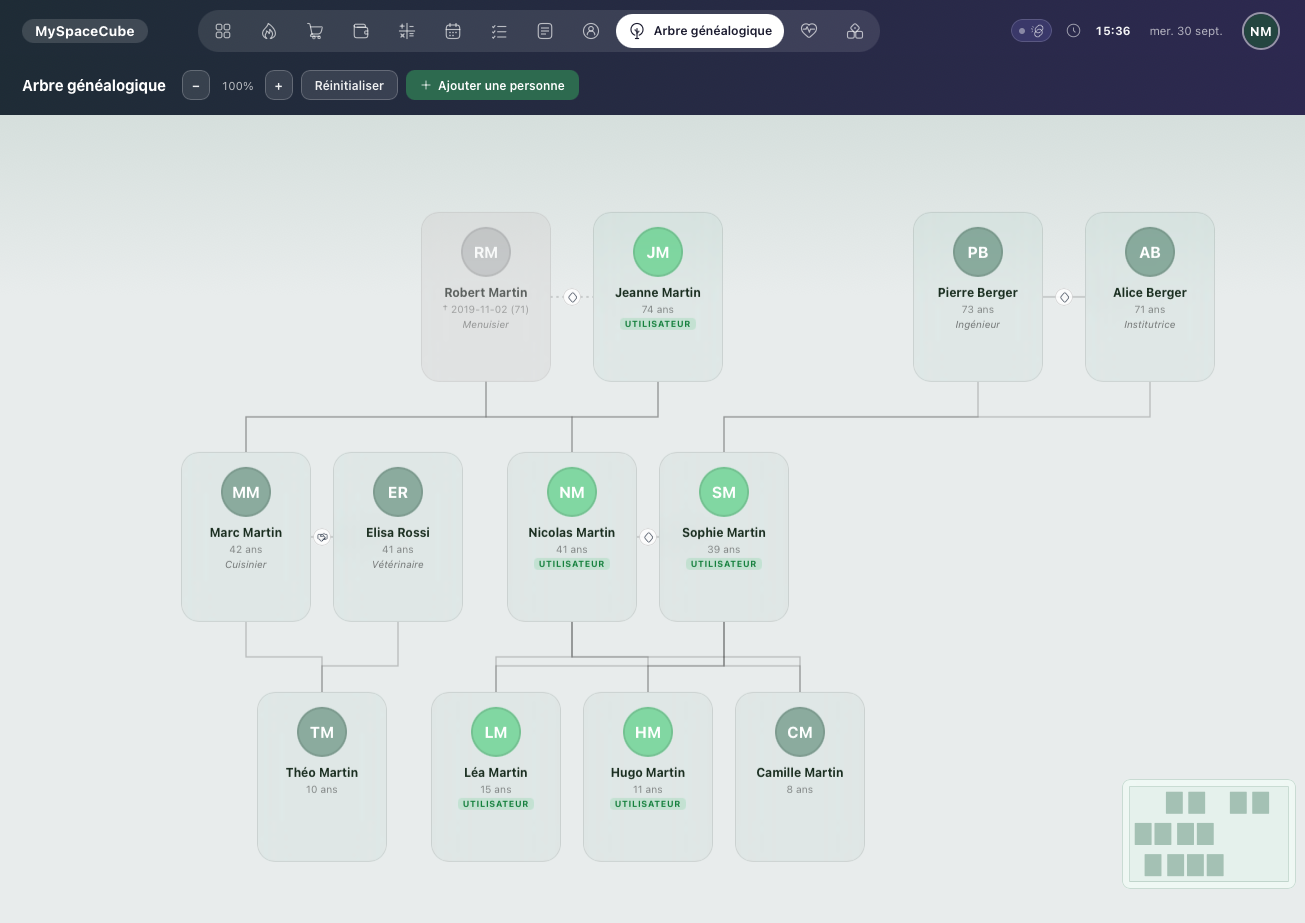Screen dimensions: 1305x923
Task: Toggle the purple pill switch near the clock
Action: coord(1031,31)
